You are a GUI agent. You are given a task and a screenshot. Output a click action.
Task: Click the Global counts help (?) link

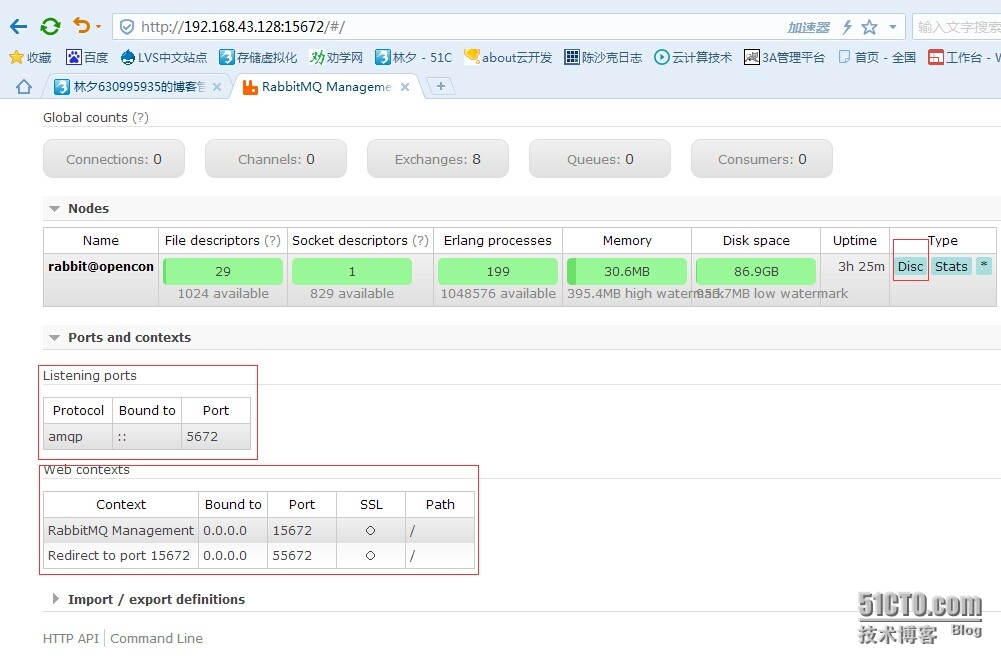tap(140, 117)
